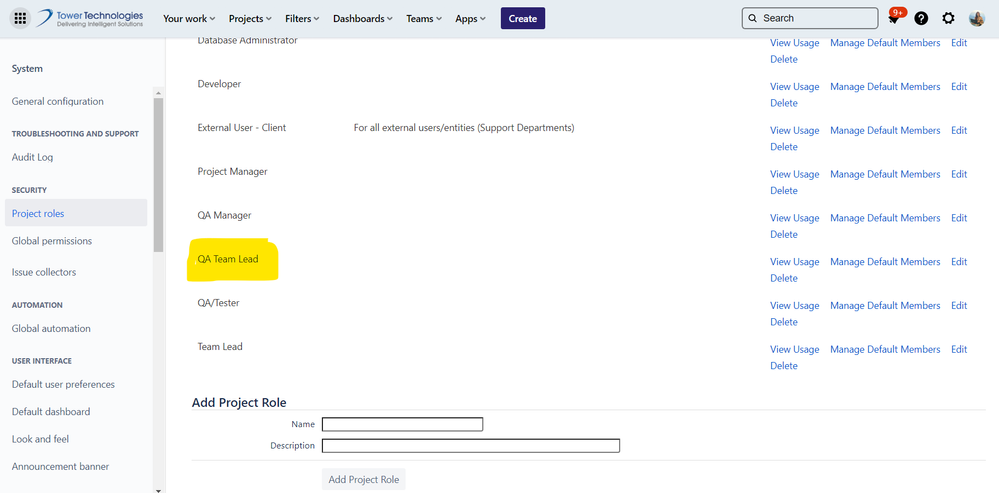Delete the QA Manager role
The width and height of the screenshot is (999, 493).
784,235
